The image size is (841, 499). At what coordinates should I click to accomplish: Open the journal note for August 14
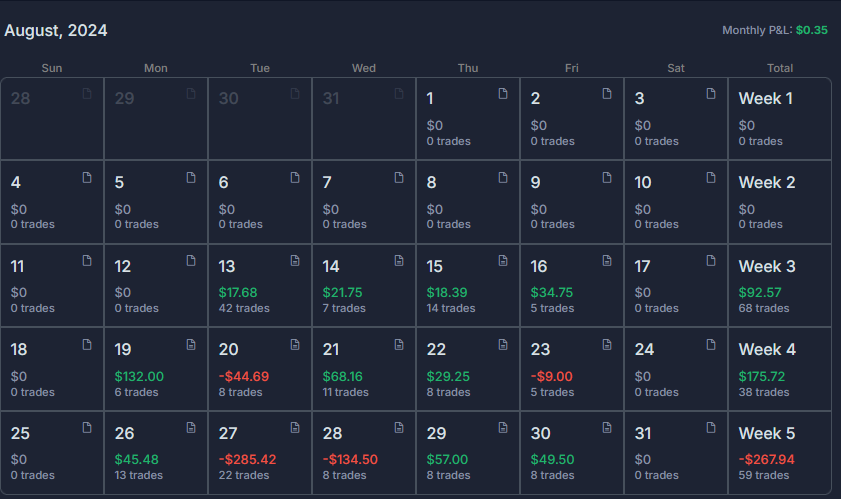pos(399,261)
